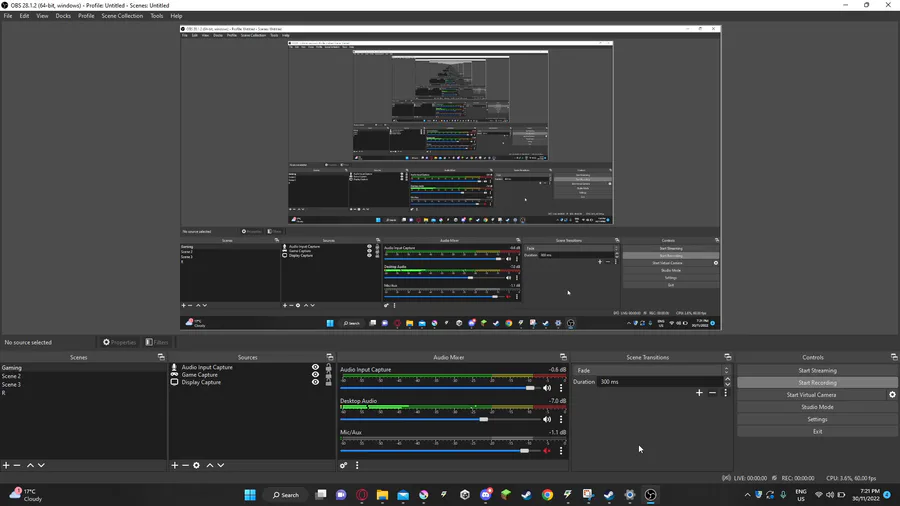Open source properties gear in Sources toolbar

196,465
